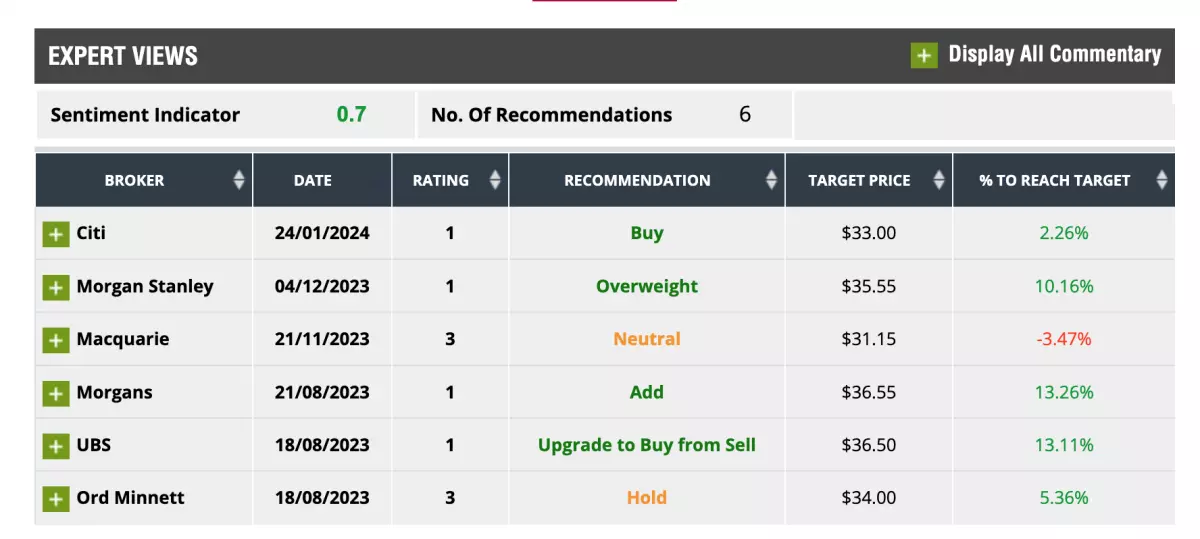Click the Upgrade to Buy from Sell recommendation
Image resolution: width=1200 pixels, height=539 pixels.
(x=647, y=445)
